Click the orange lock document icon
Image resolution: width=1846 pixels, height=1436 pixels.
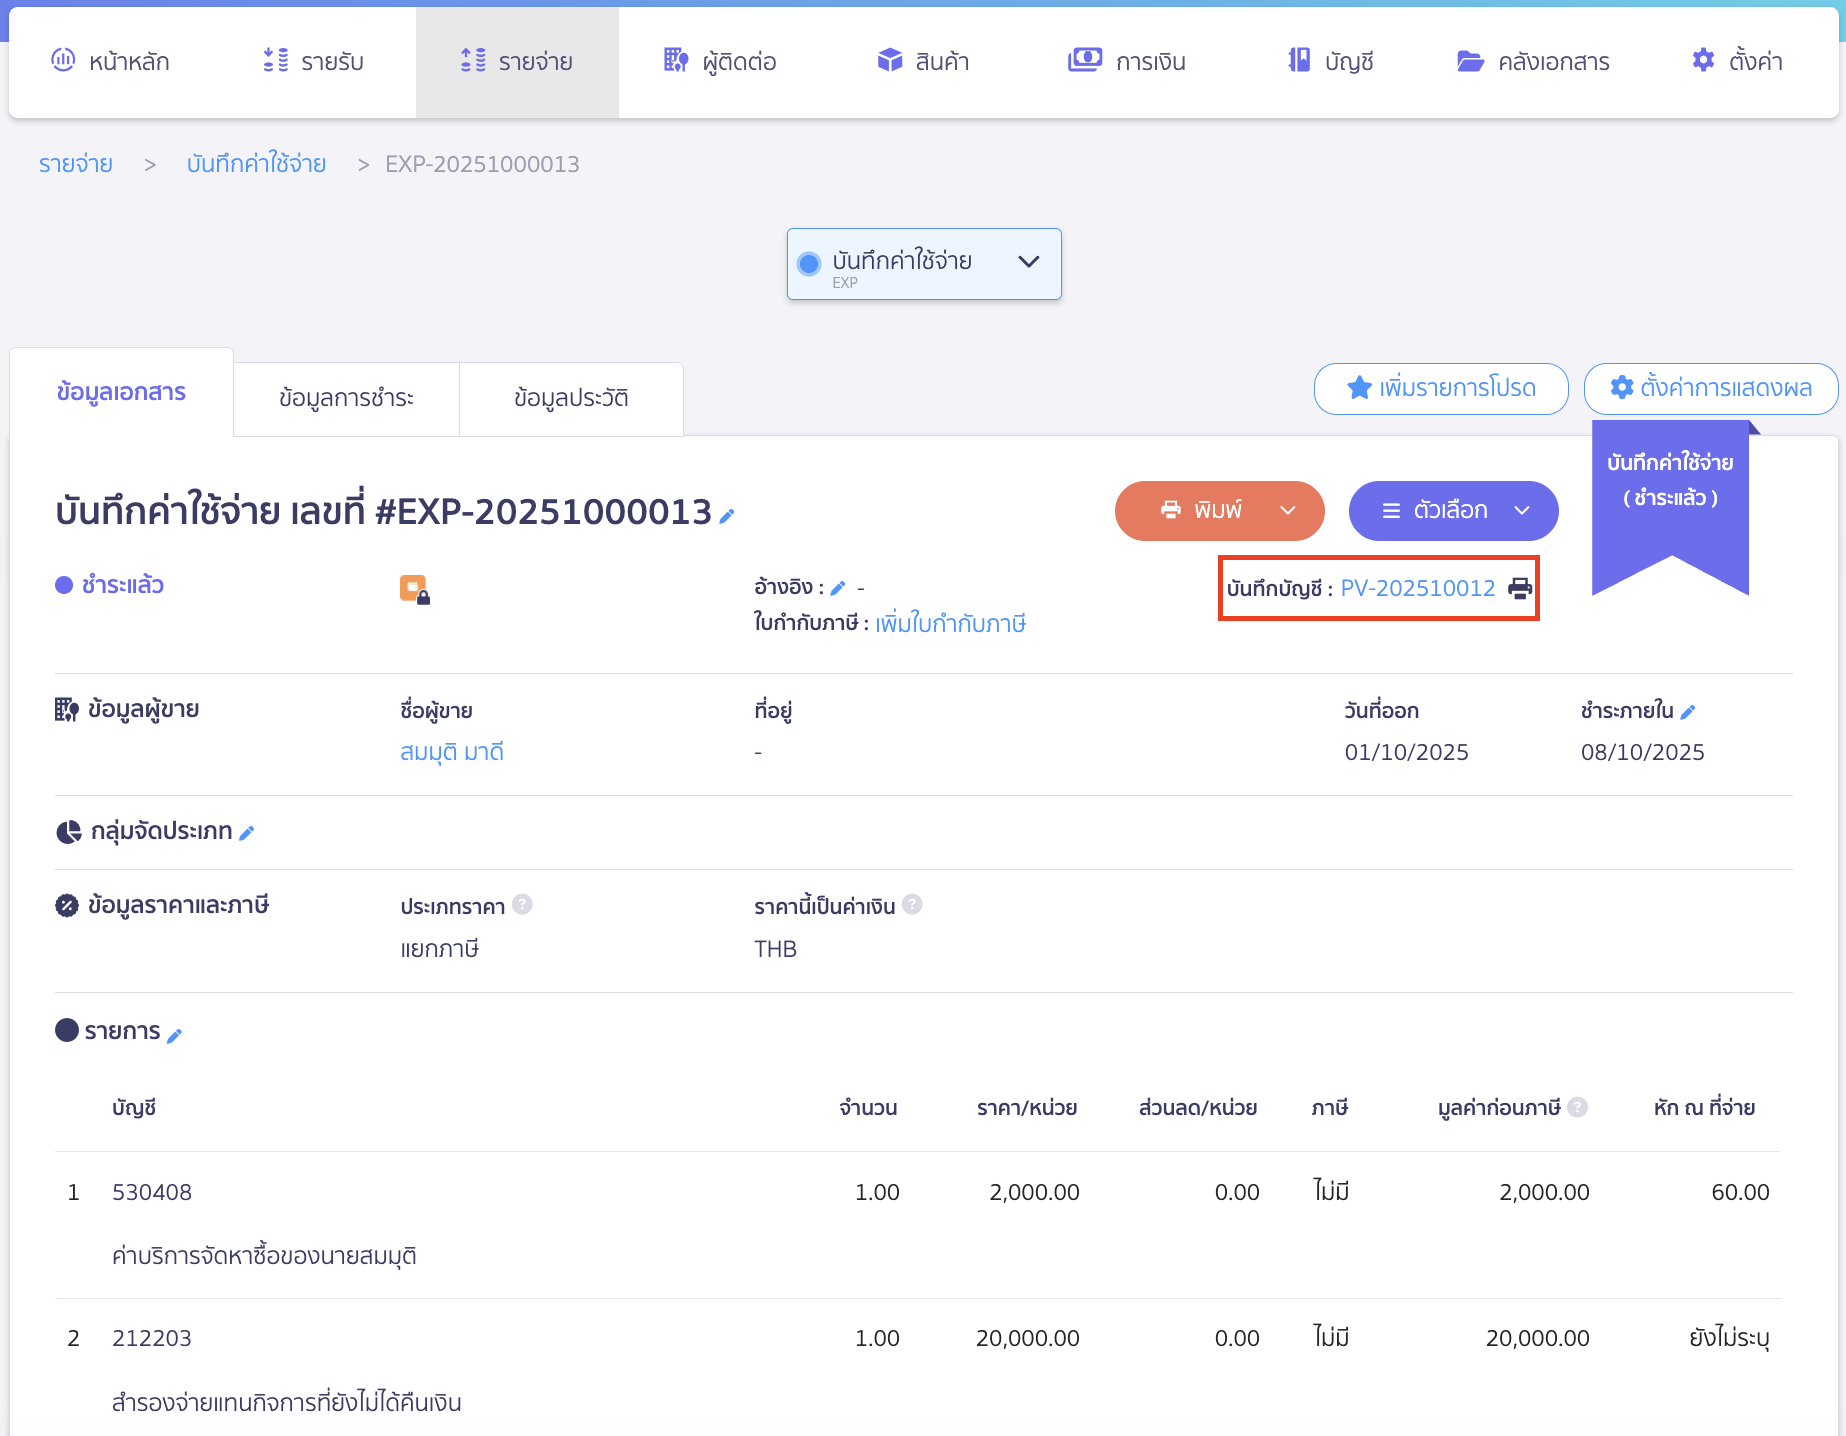coord(414,589)
